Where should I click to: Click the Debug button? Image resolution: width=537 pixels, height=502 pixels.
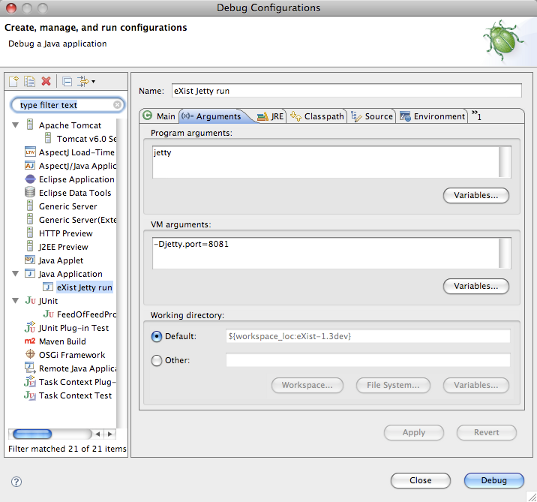(x=494, y=480)
